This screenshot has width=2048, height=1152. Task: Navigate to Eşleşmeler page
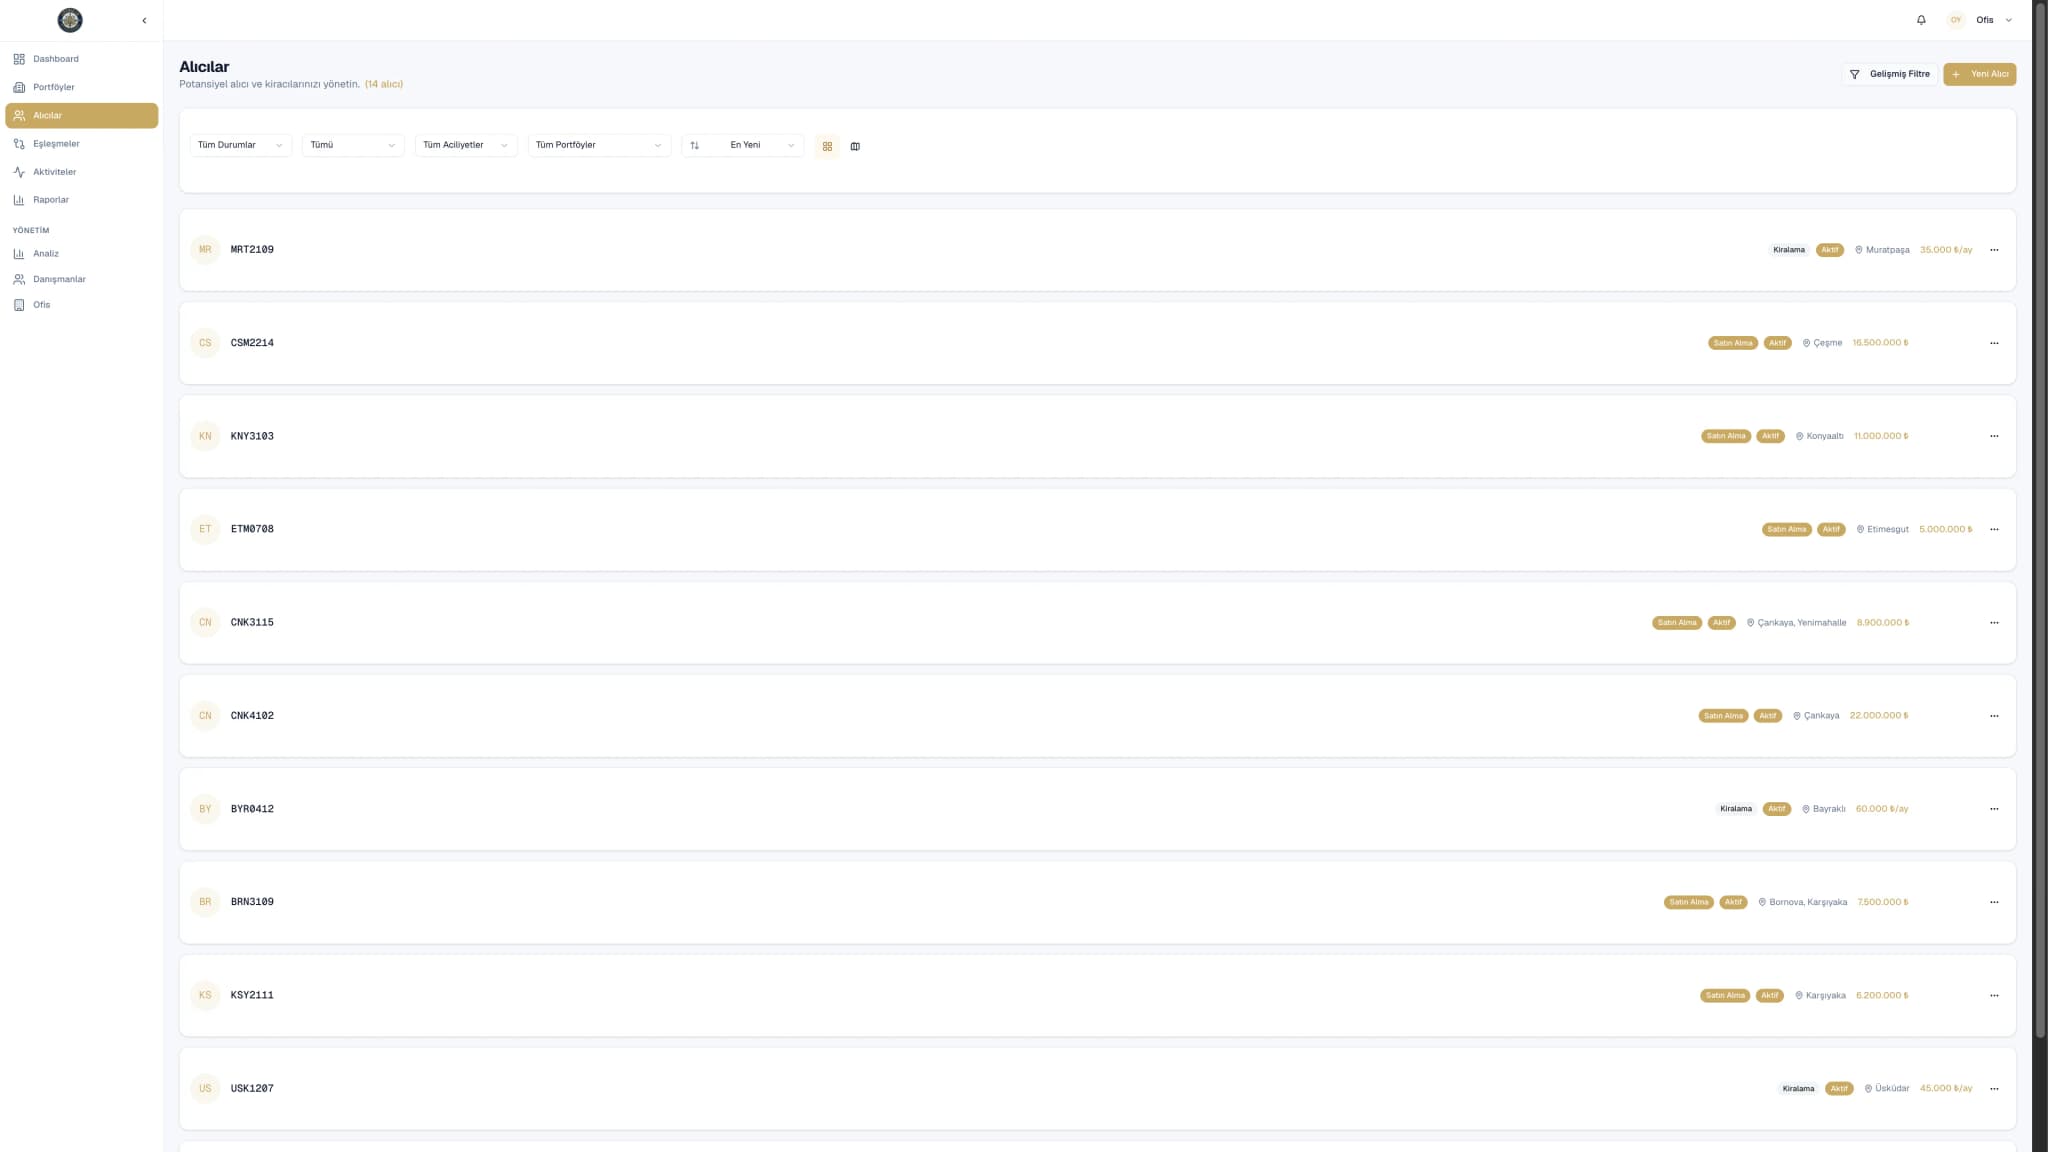81,144
